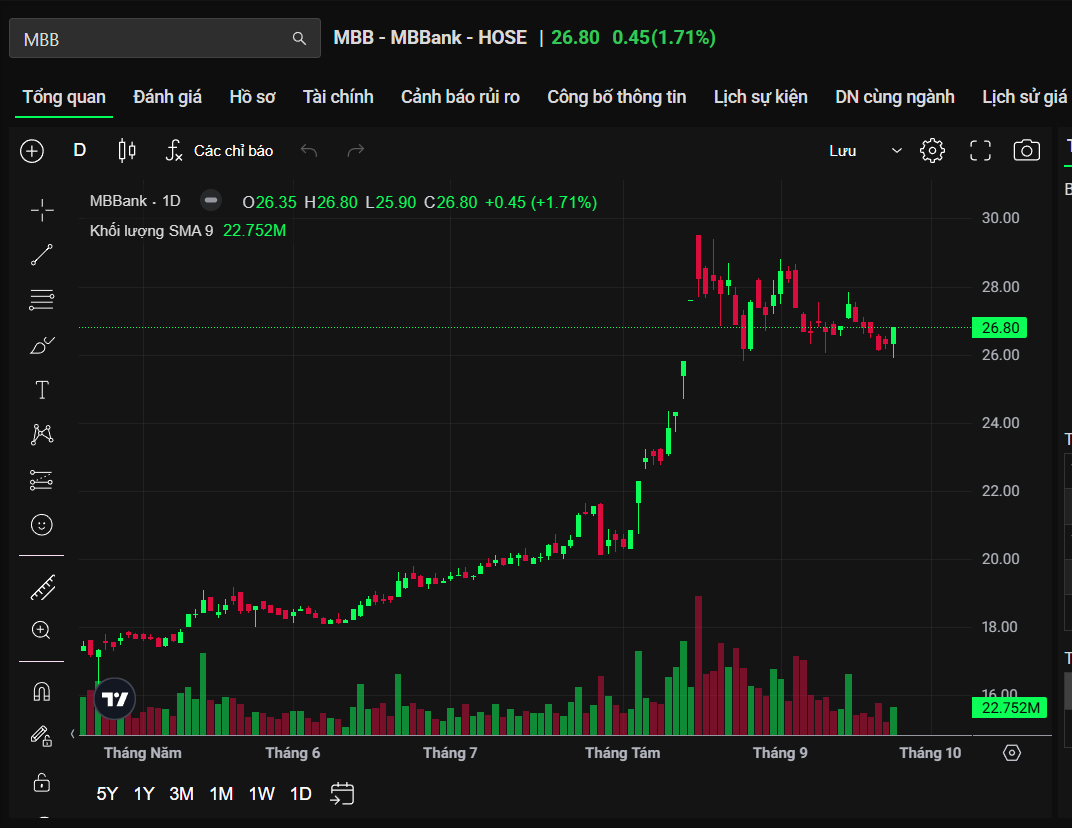Image resolution: width=1072 pixels, height=828 pixels.
Task: Switch to the Đánh giá tab
Action: (168, 97)
